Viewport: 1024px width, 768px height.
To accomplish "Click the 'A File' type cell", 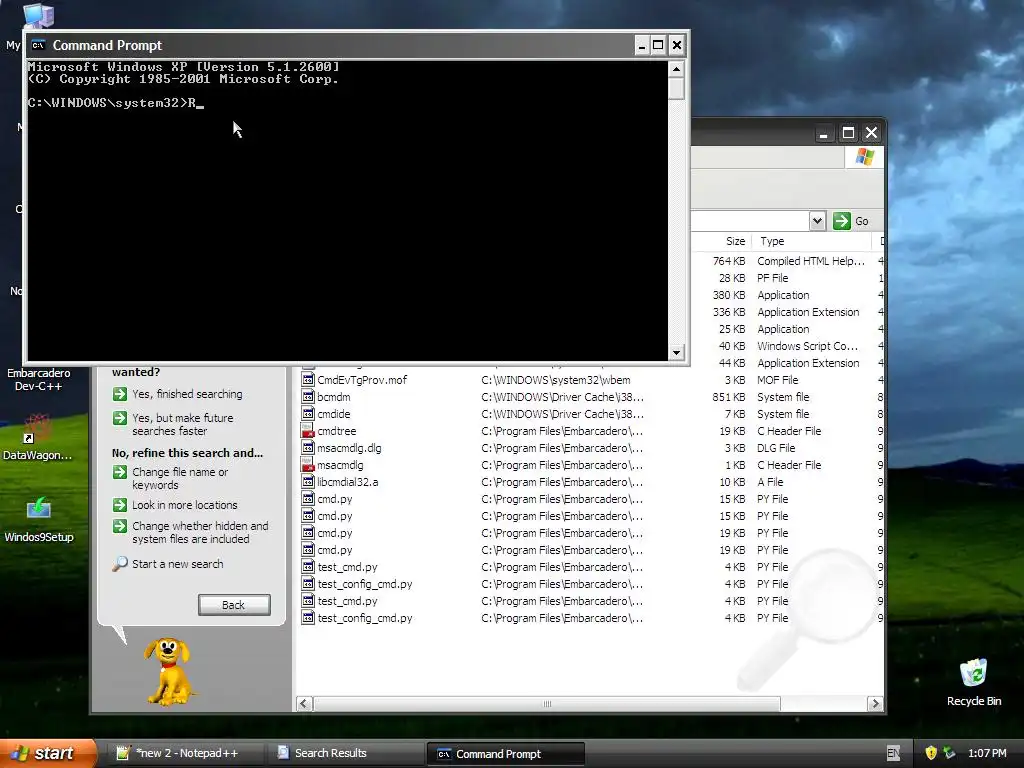I will (770, 482).
